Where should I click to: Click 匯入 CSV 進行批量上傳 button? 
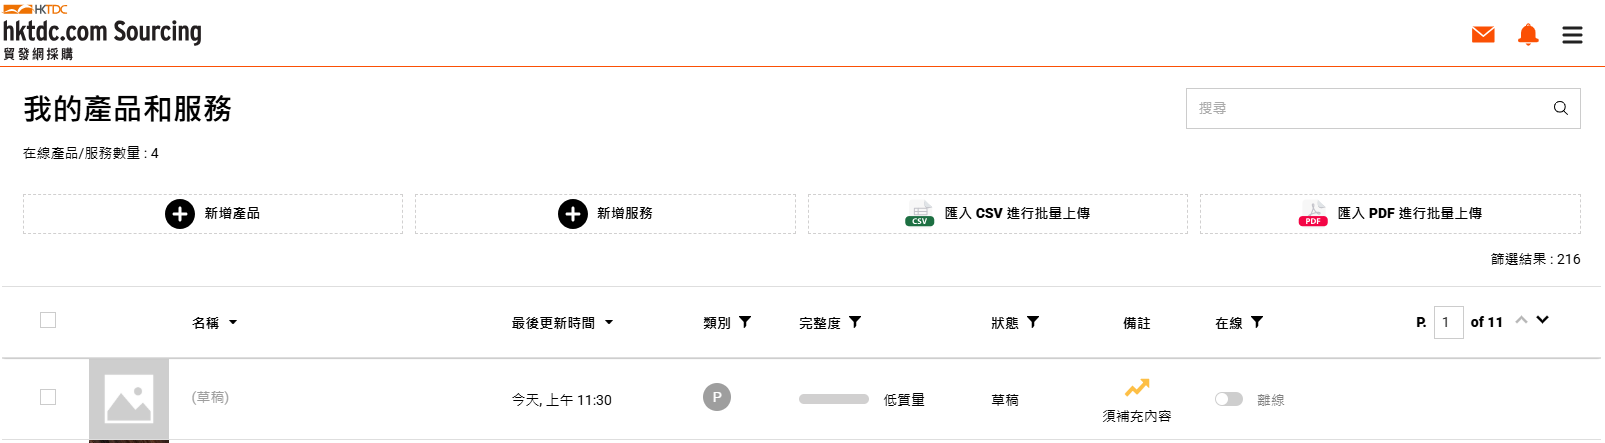pyautogui.click(x=997, y=214)
